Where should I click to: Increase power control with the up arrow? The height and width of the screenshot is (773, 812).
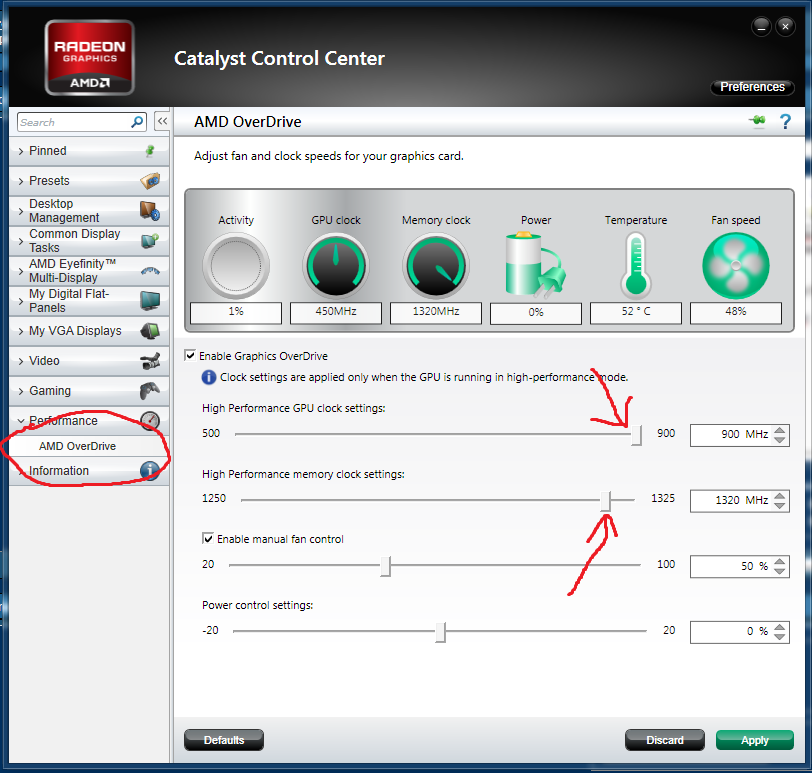780,626
